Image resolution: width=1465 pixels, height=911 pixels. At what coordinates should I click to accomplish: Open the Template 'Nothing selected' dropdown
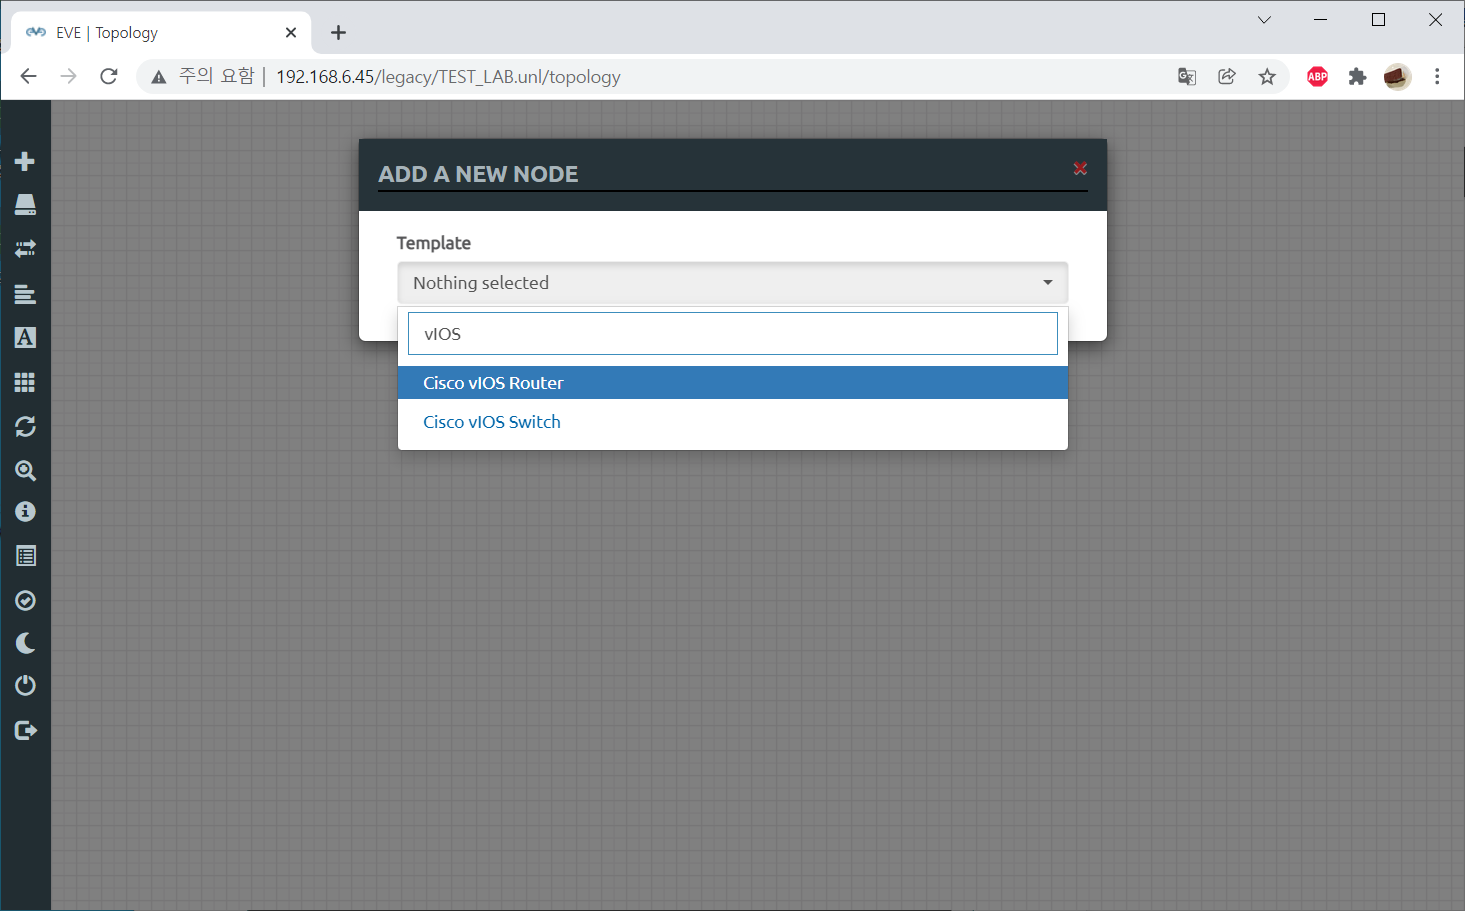pyautogui.click(x=733, y=283)
